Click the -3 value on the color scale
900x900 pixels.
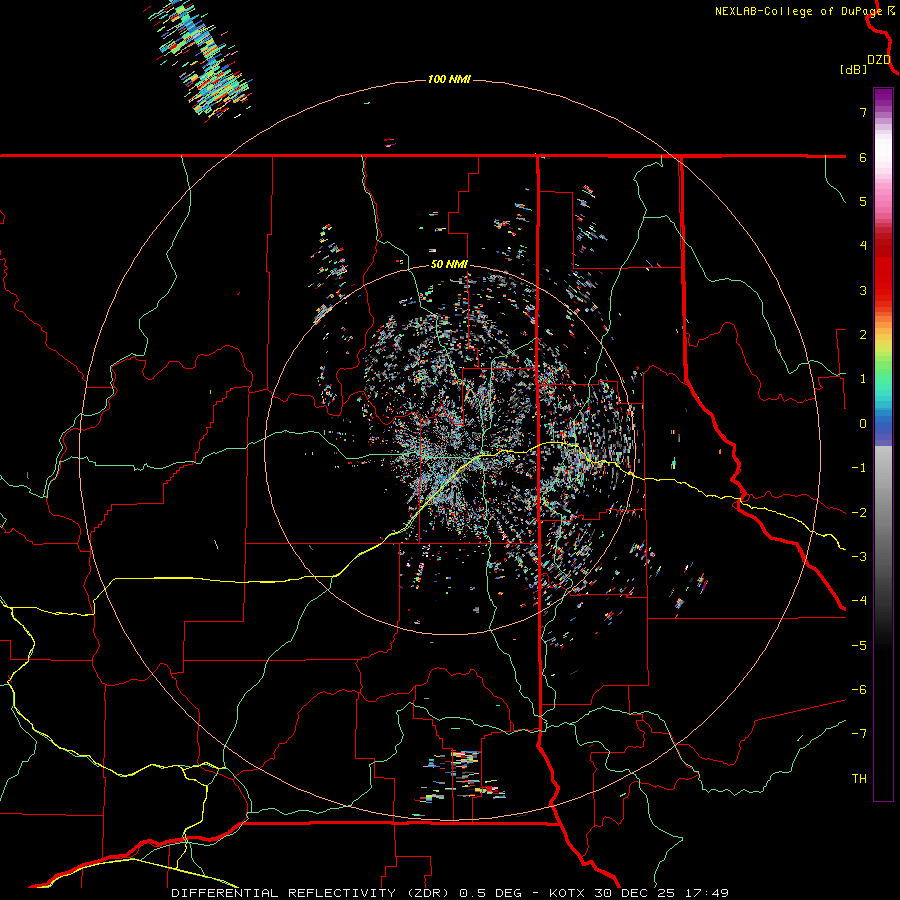(859, 557)
